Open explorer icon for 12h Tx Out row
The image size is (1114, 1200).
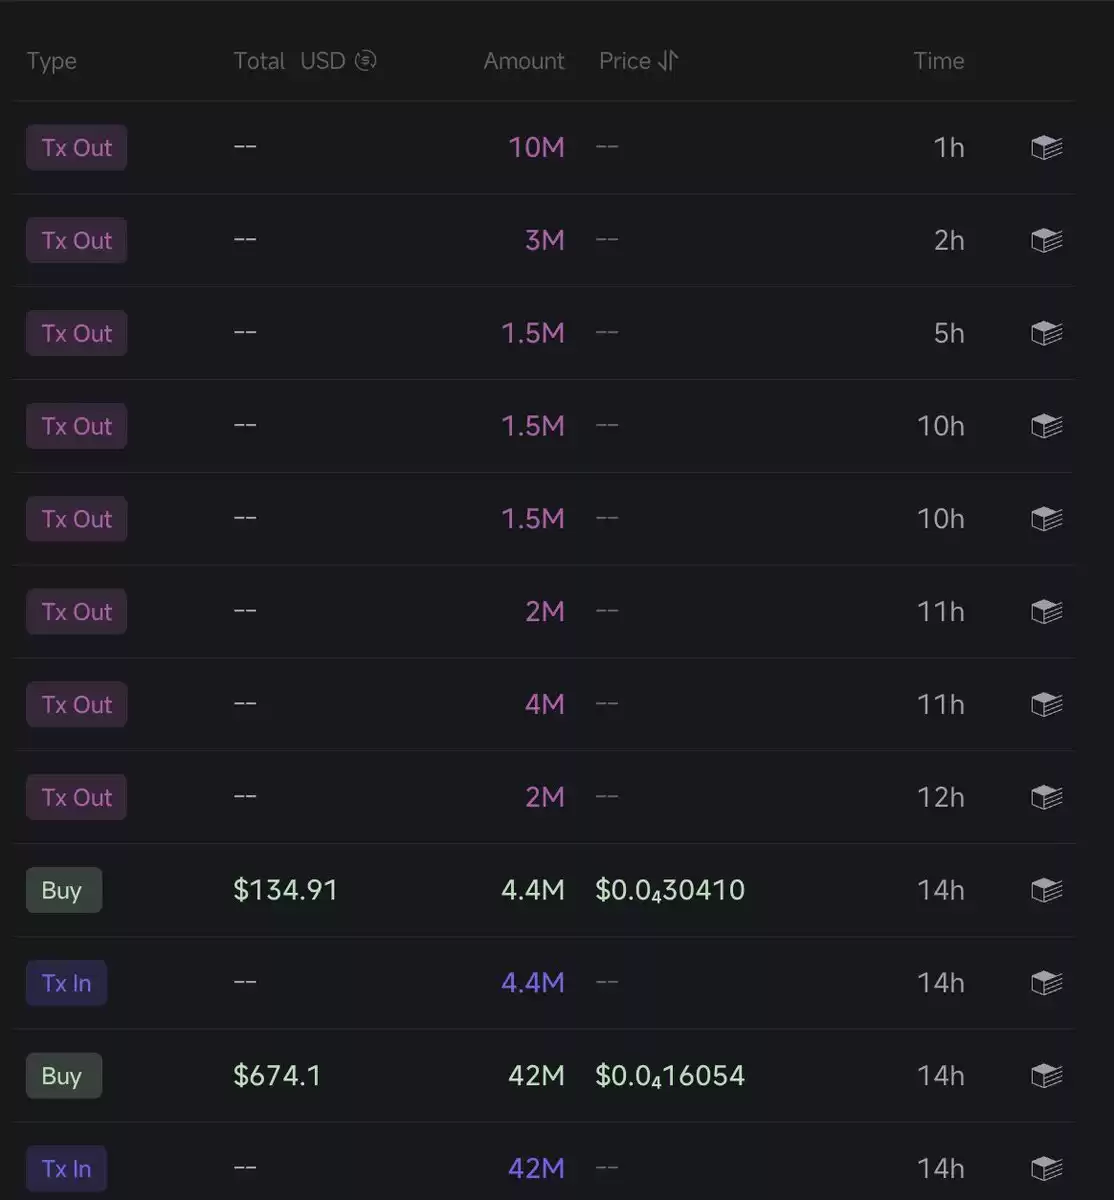(x=1046, y=797)
